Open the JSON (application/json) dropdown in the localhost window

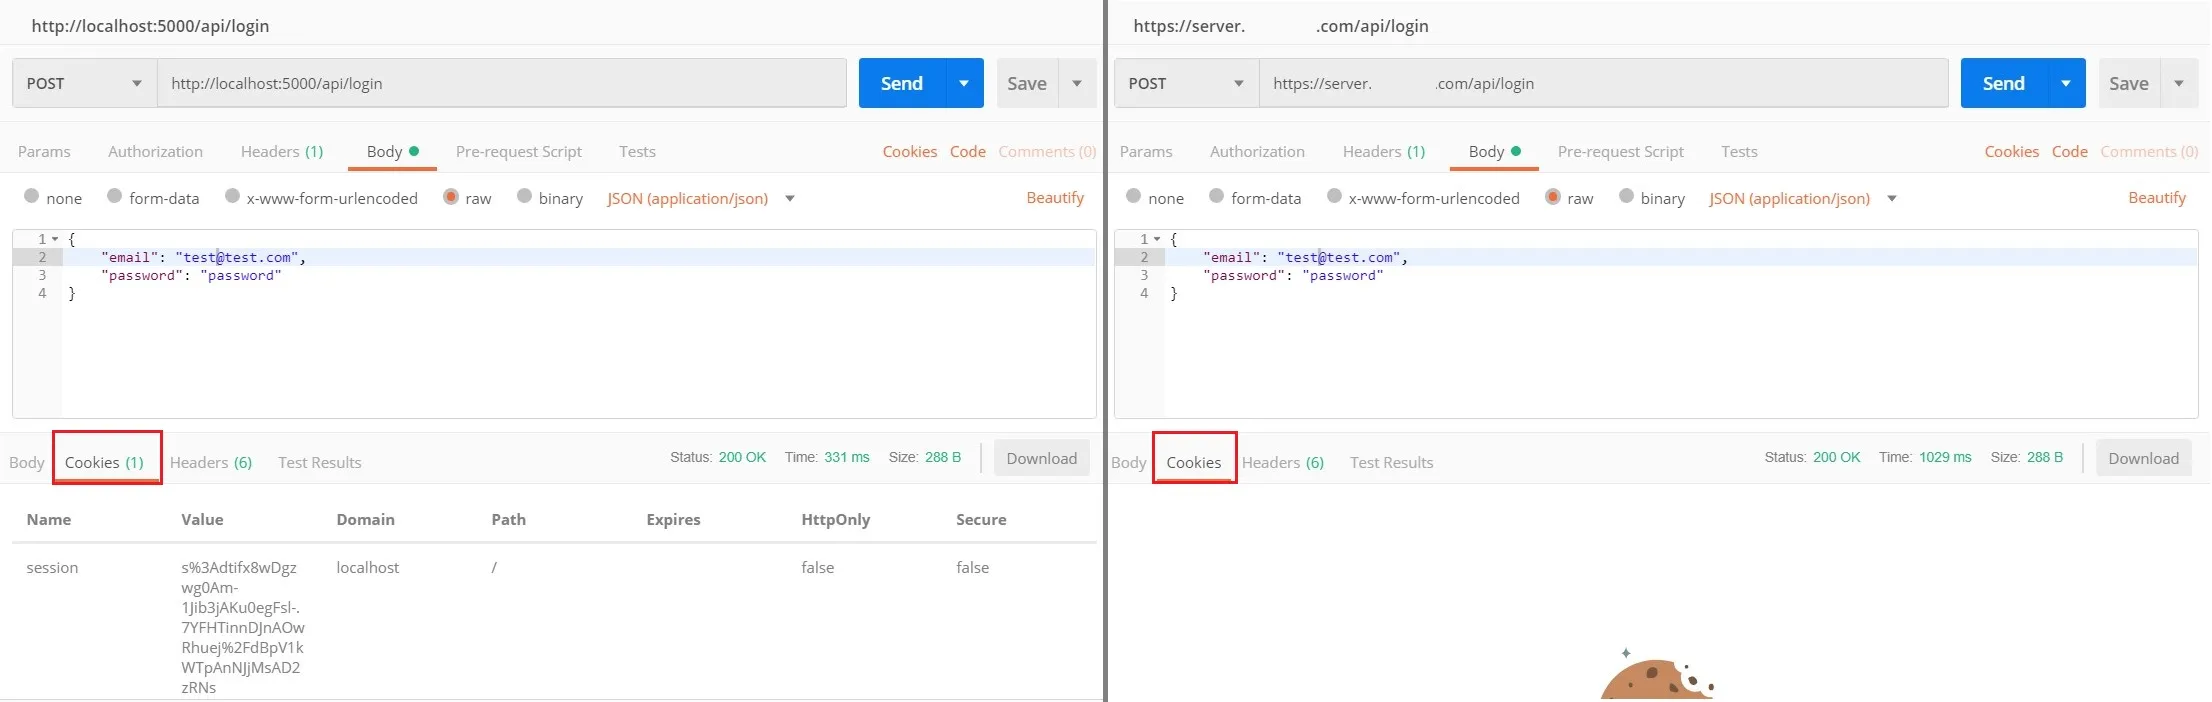pos(700,198)
